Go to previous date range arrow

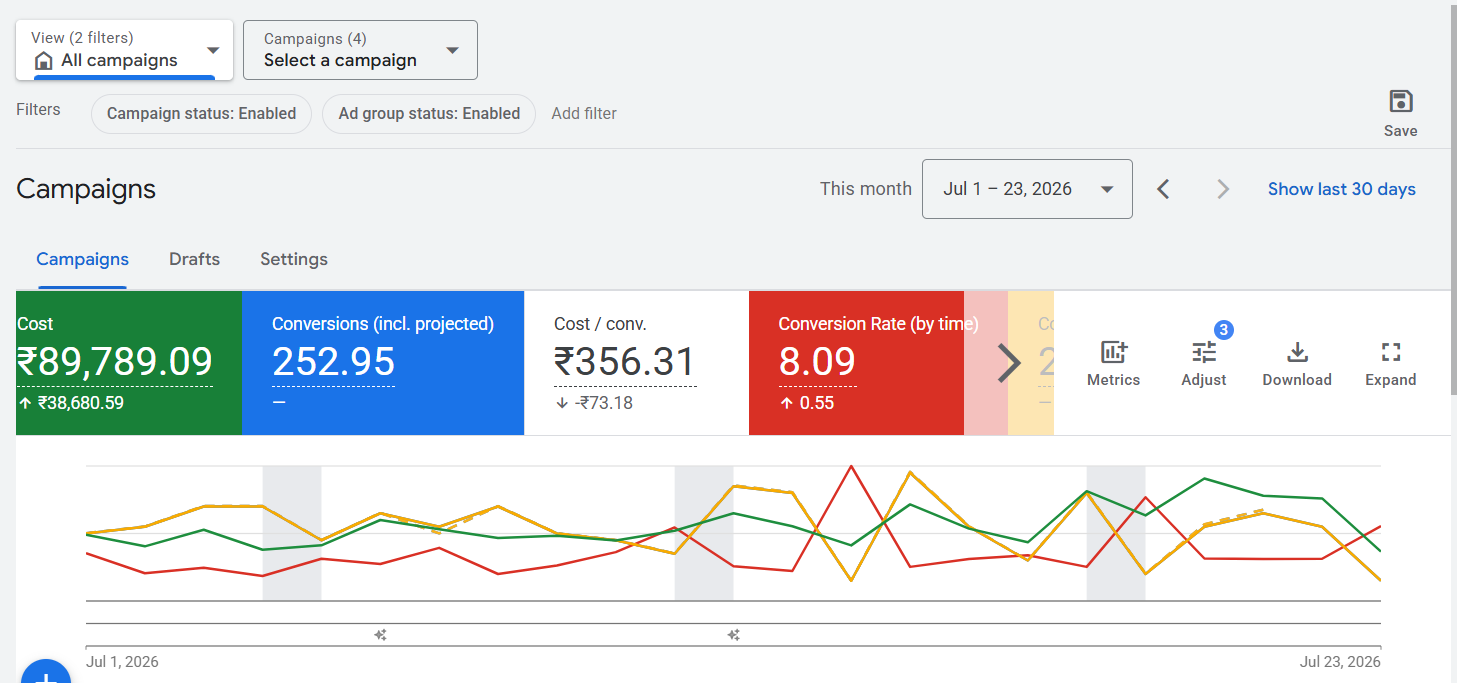click(1163, 189)
